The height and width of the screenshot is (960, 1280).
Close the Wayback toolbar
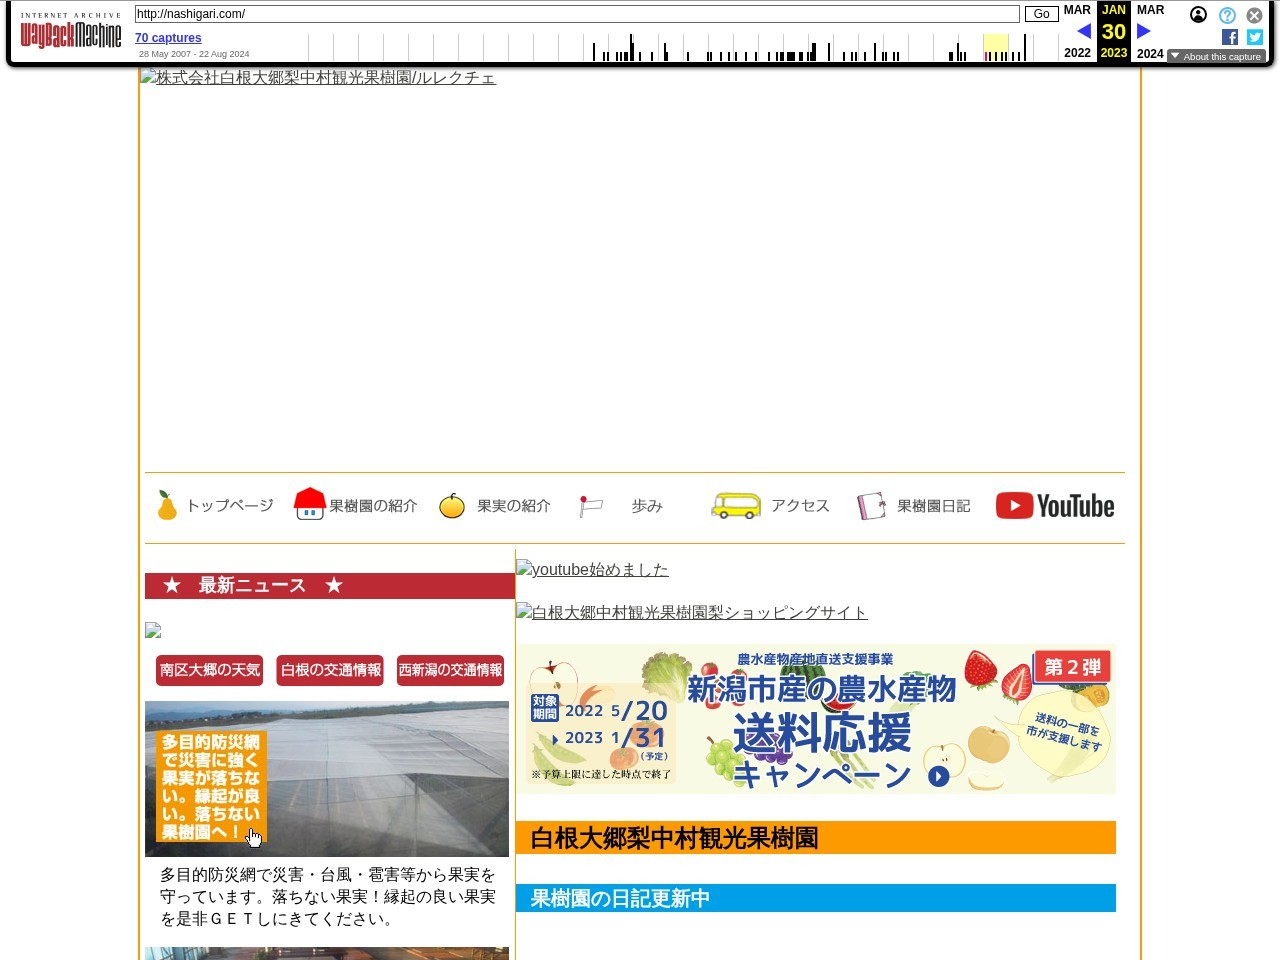pos(1254,15)
